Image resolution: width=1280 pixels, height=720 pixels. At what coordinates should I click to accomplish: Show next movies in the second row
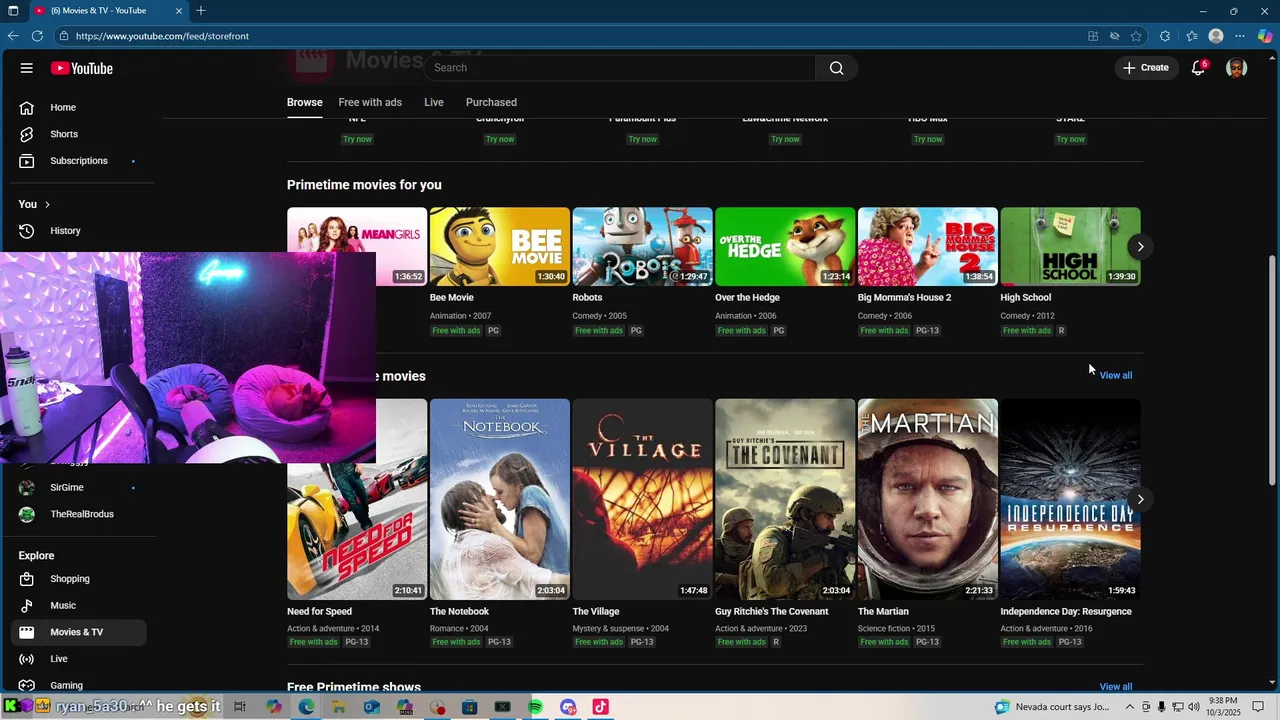pos(1140,499)
